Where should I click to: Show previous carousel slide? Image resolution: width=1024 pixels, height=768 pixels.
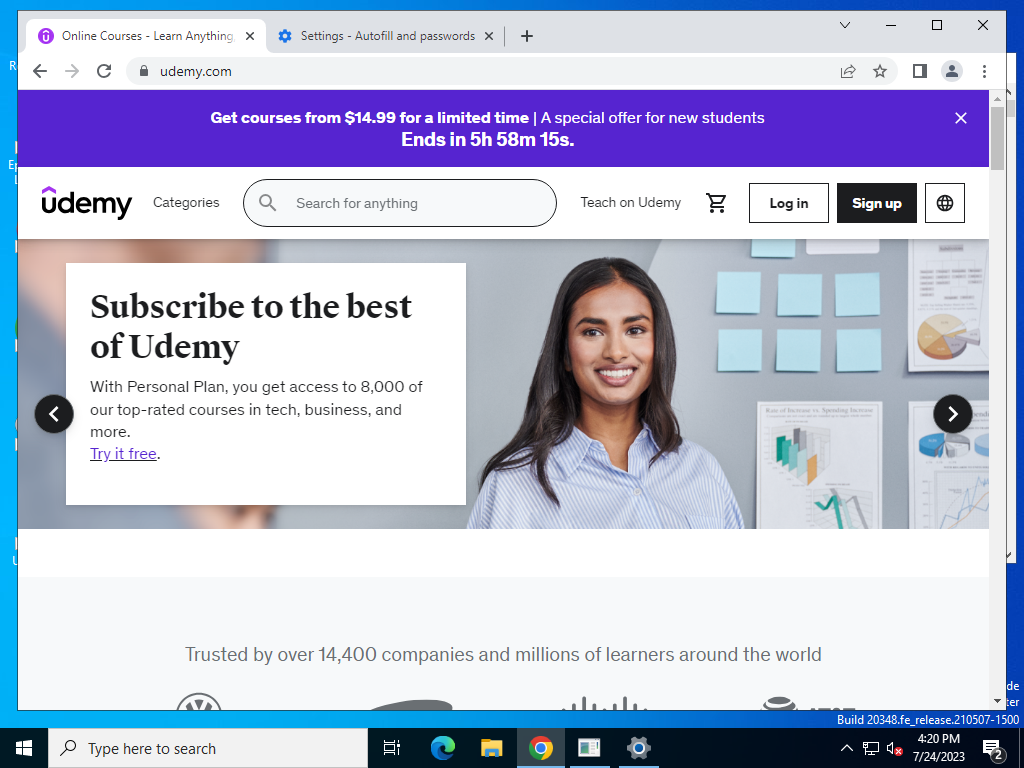(x=54, y=413)
